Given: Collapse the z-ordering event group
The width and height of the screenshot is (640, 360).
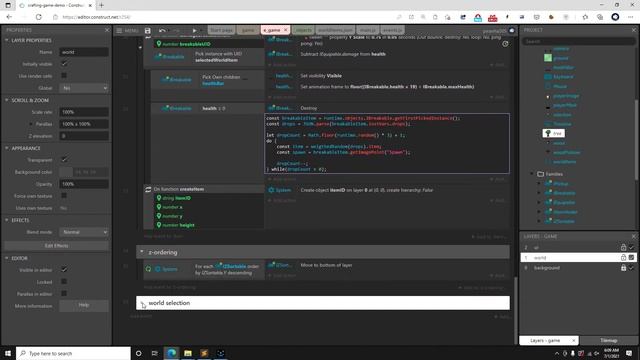Looking at the screenshot, I should (x=142, y=252).
